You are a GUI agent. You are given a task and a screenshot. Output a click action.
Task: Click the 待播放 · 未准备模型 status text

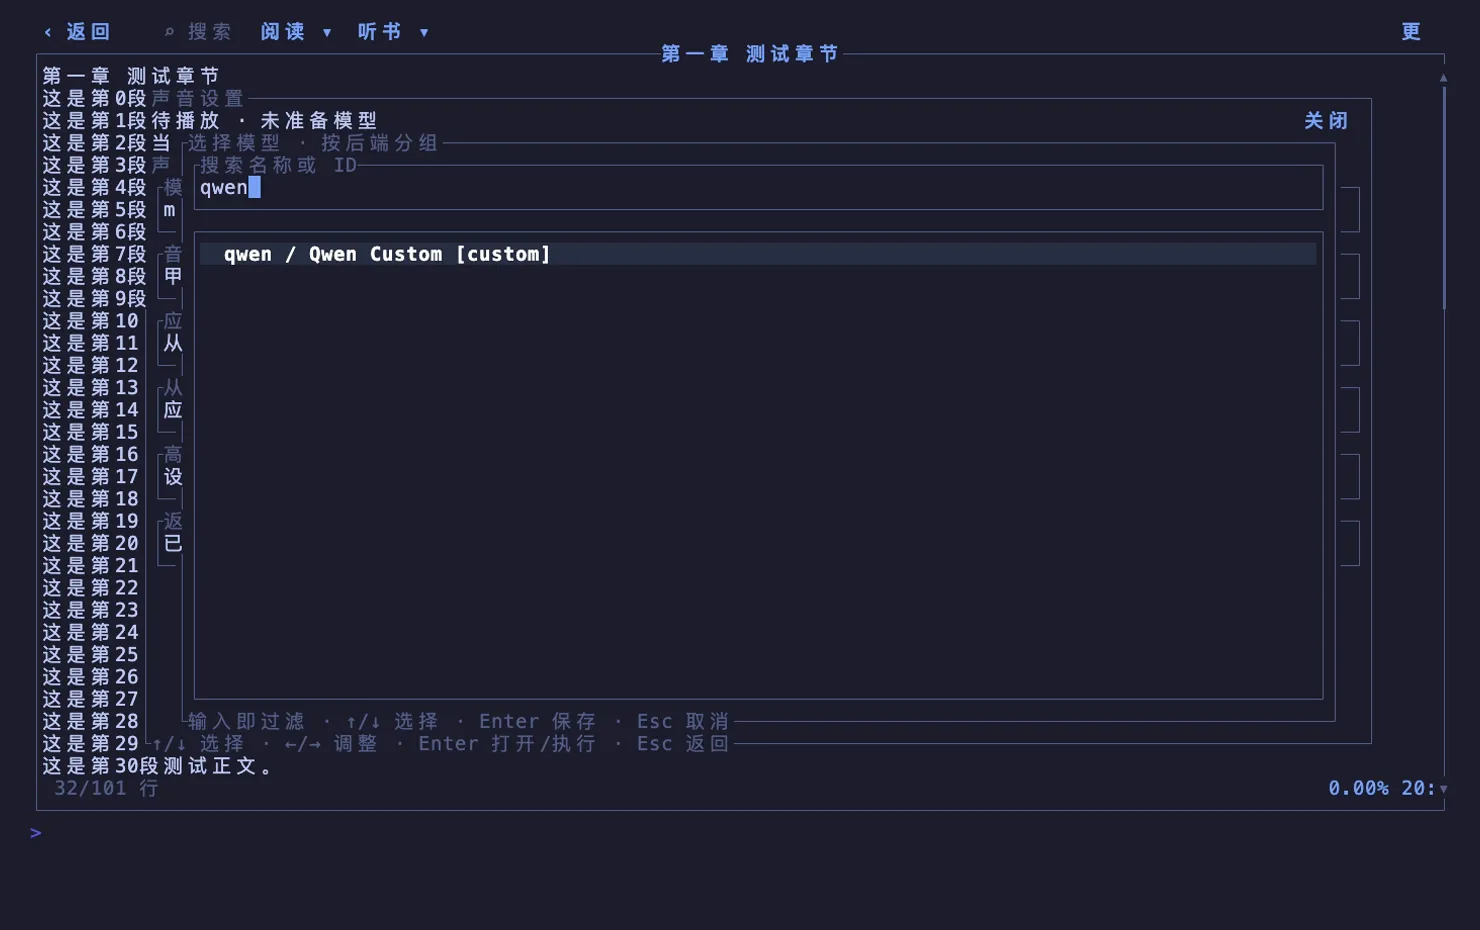point(265,121)
